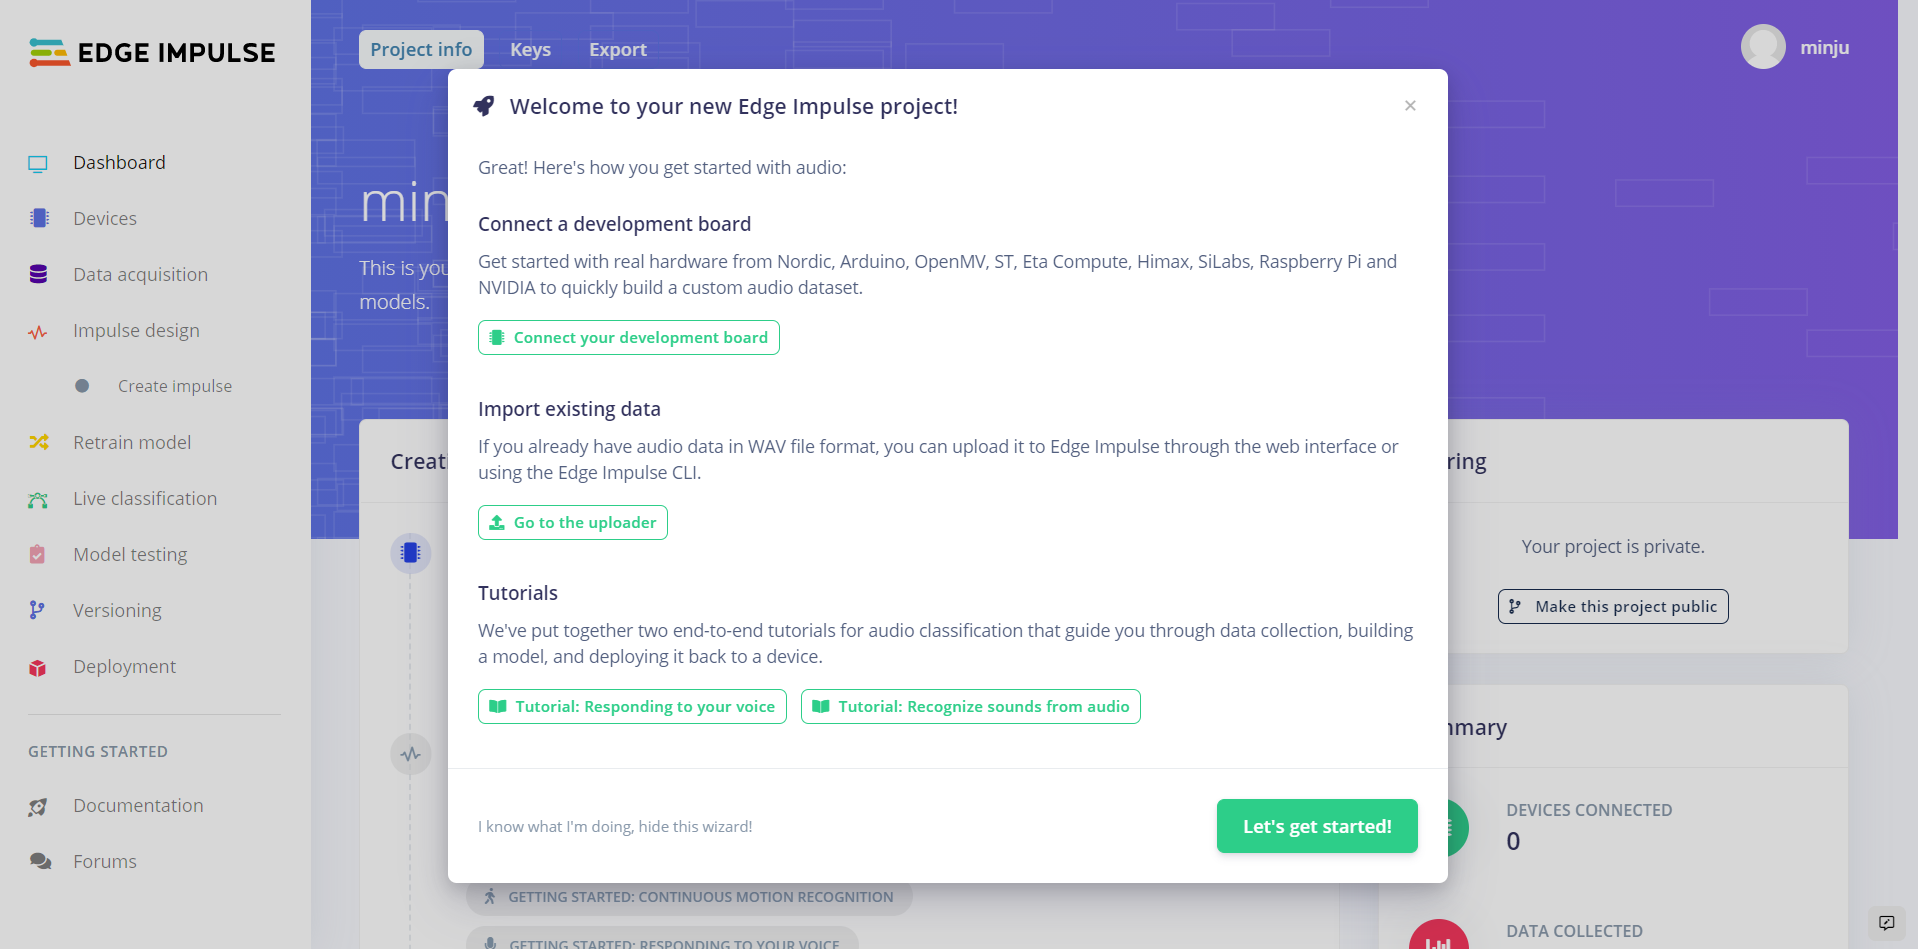Close the welcome dialog with X
The image size is (1918, 949).
tap(1410, 106)
